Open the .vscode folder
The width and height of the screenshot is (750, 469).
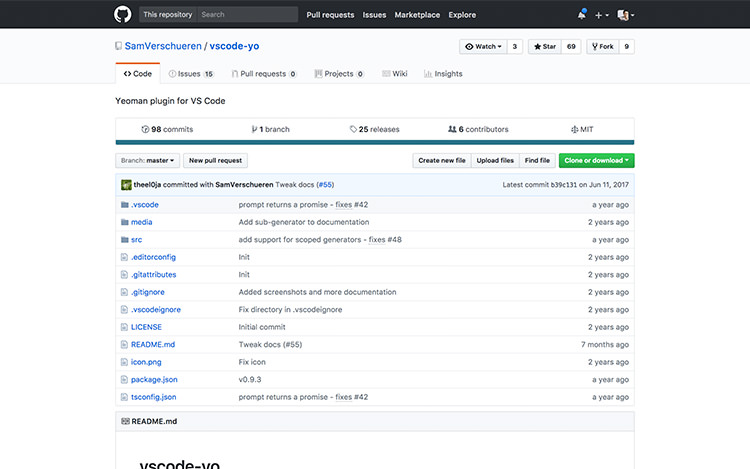click(x=145, y=205)
